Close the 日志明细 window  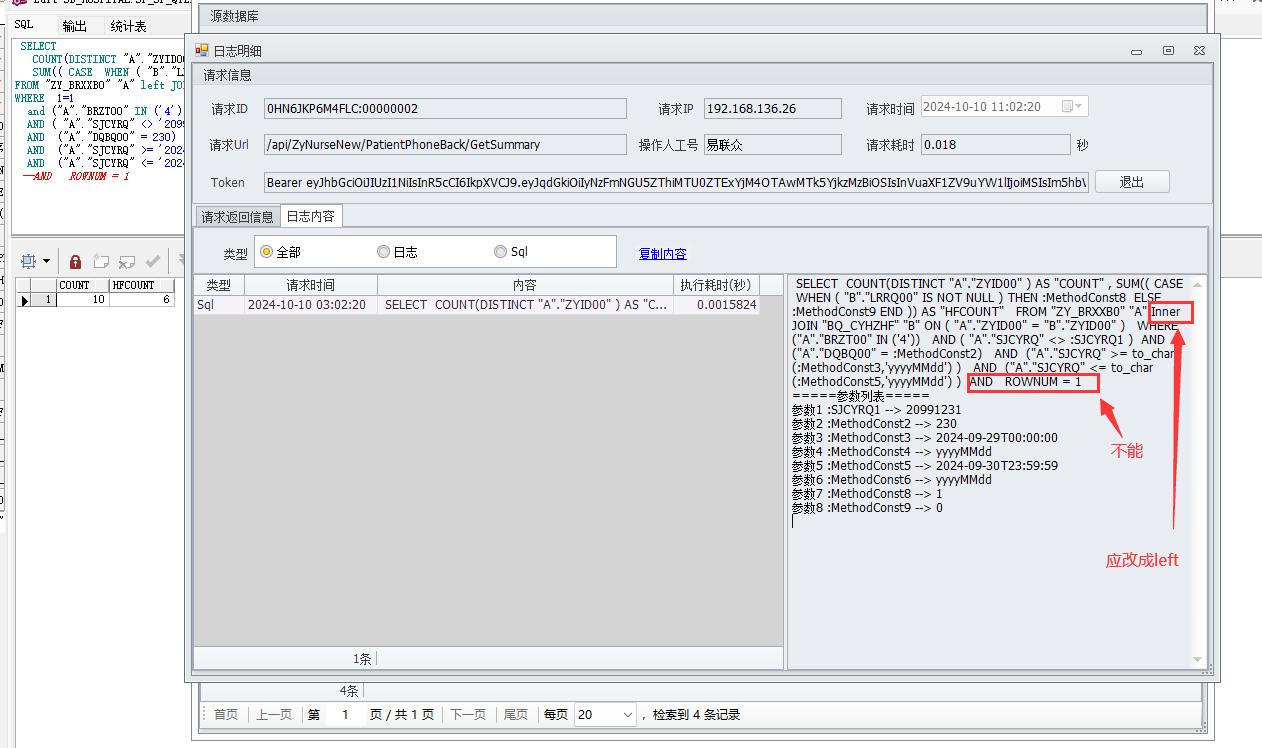pos(1199,51)
